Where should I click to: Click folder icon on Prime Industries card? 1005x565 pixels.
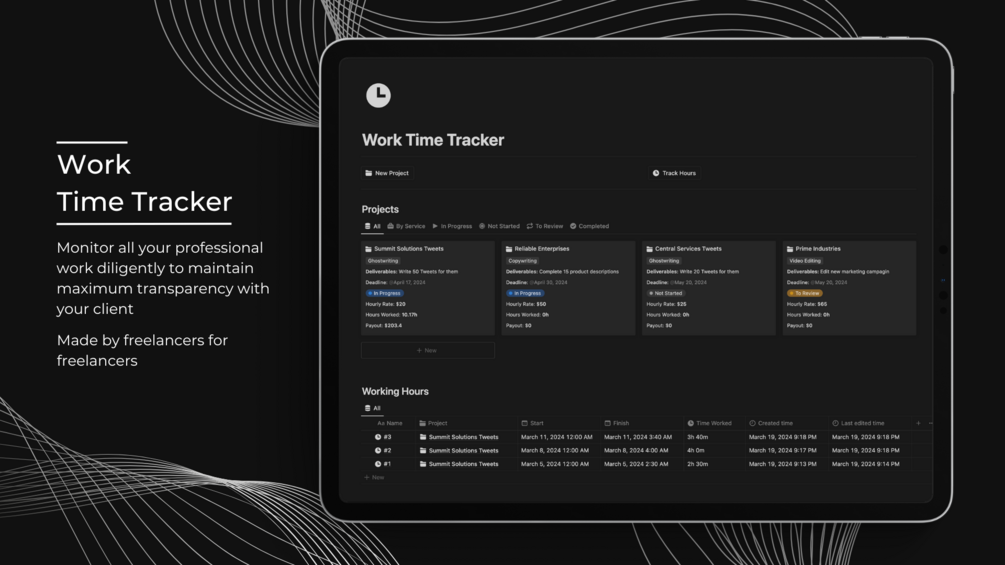(x=790, y=249)
